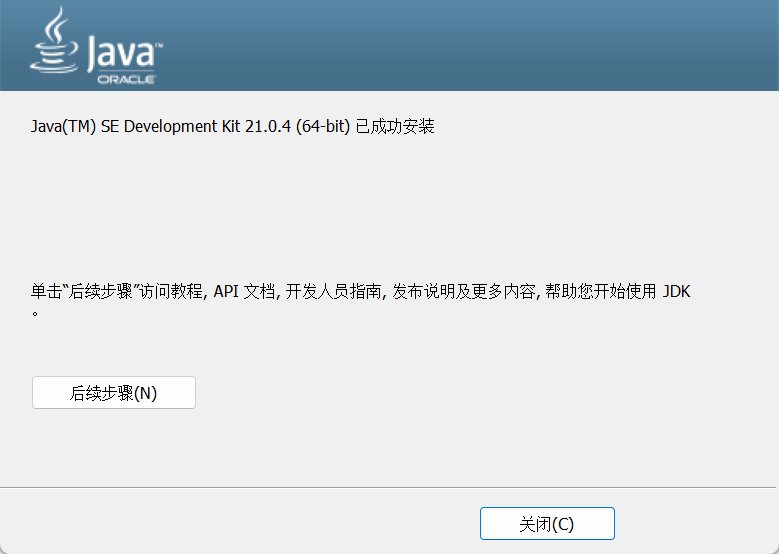This screenshot has width=779, height=554.
Task: Click the ORACLE text under the logo
Action: pos(125,79)
